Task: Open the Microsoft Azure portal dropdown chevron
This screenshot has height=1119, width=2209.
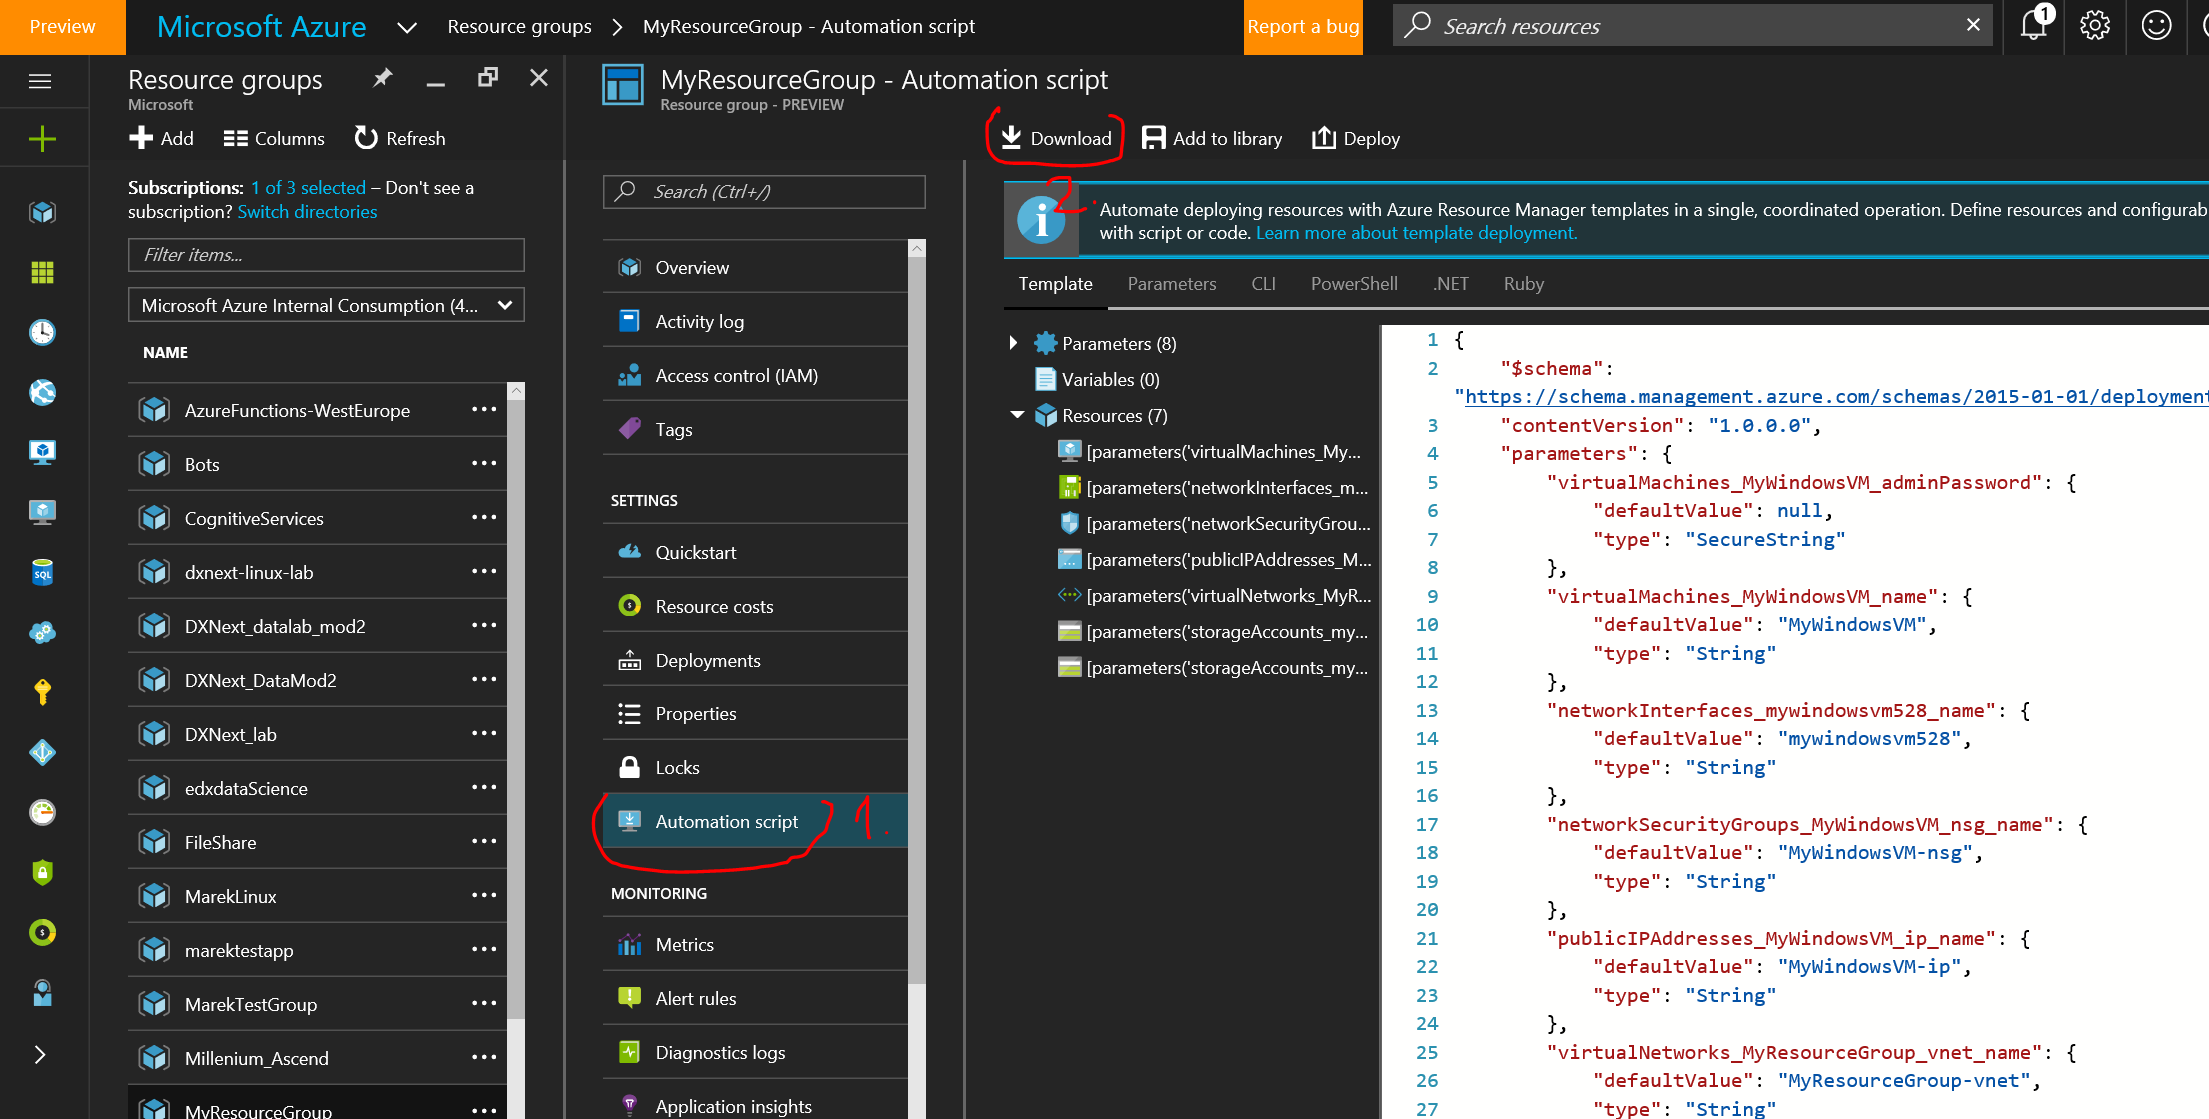Action: [x=406, y=27]
